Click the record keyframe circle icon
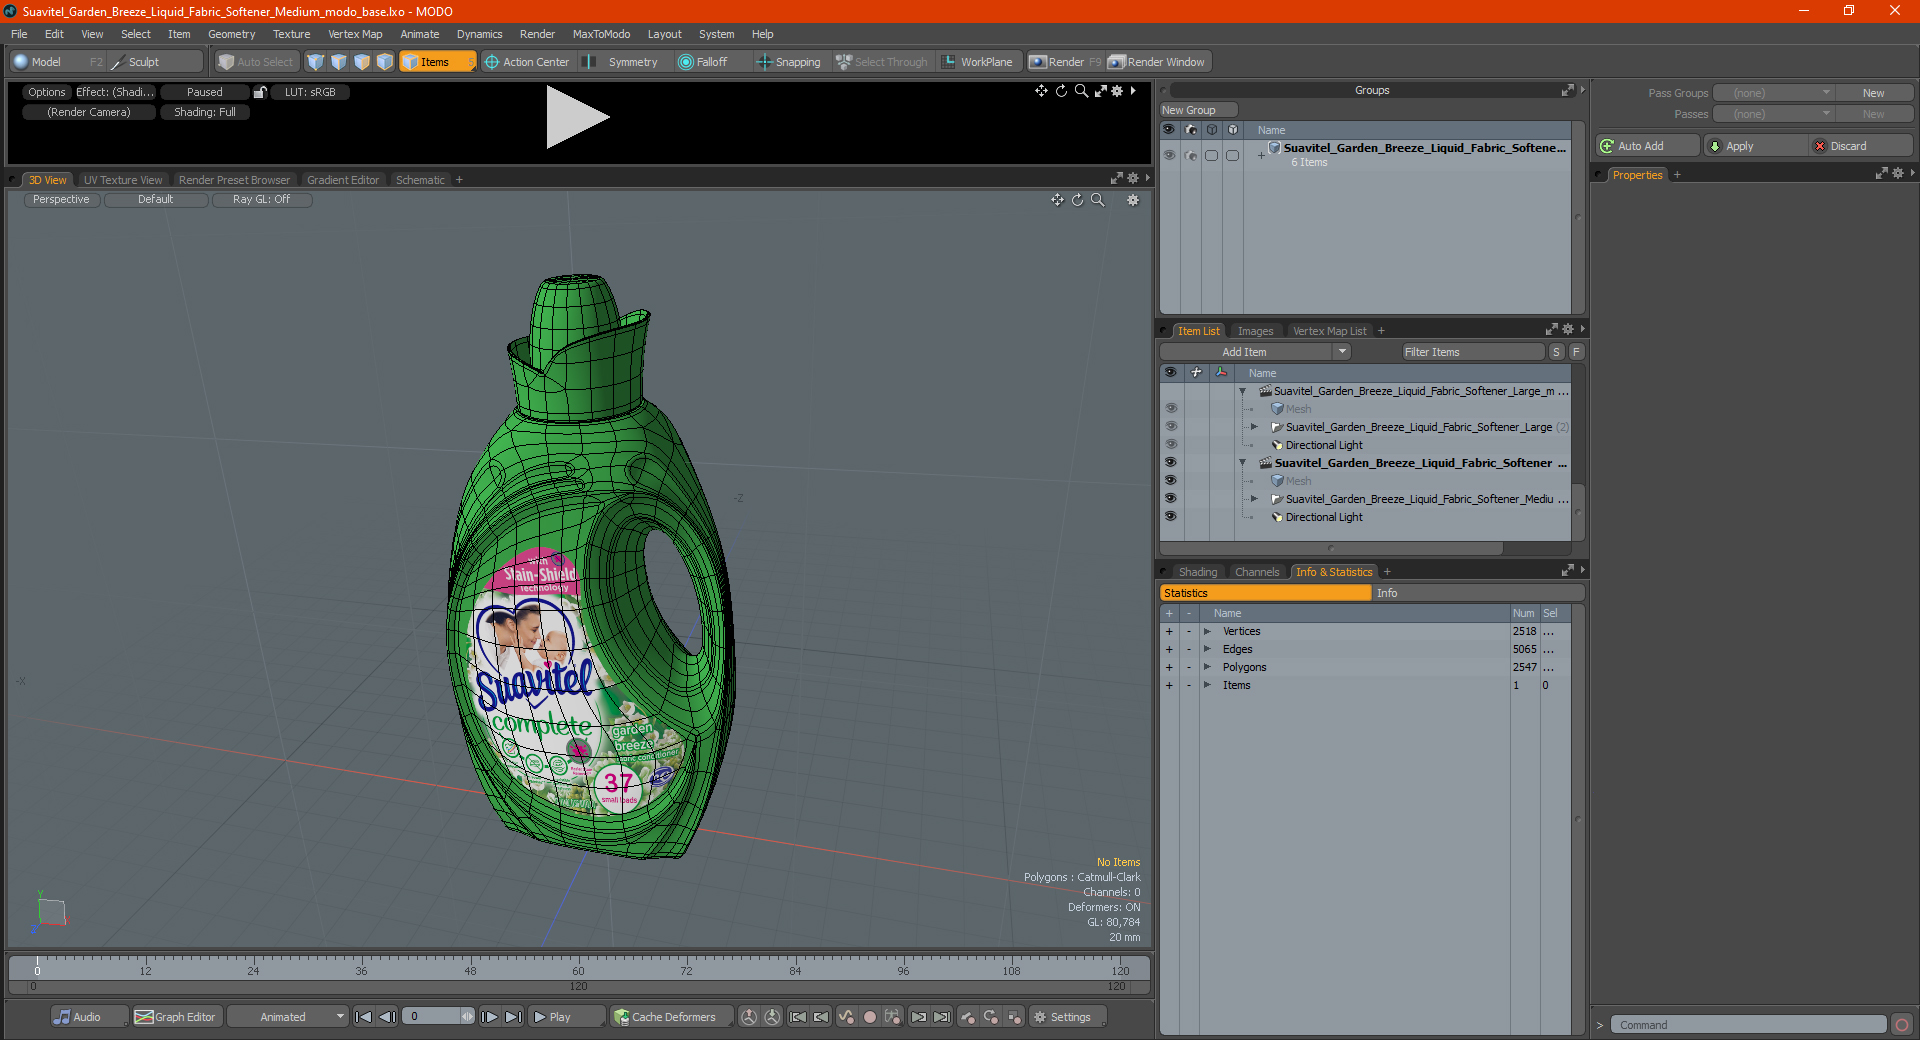The image size is (1920, 1040). tap(870, 1017)
